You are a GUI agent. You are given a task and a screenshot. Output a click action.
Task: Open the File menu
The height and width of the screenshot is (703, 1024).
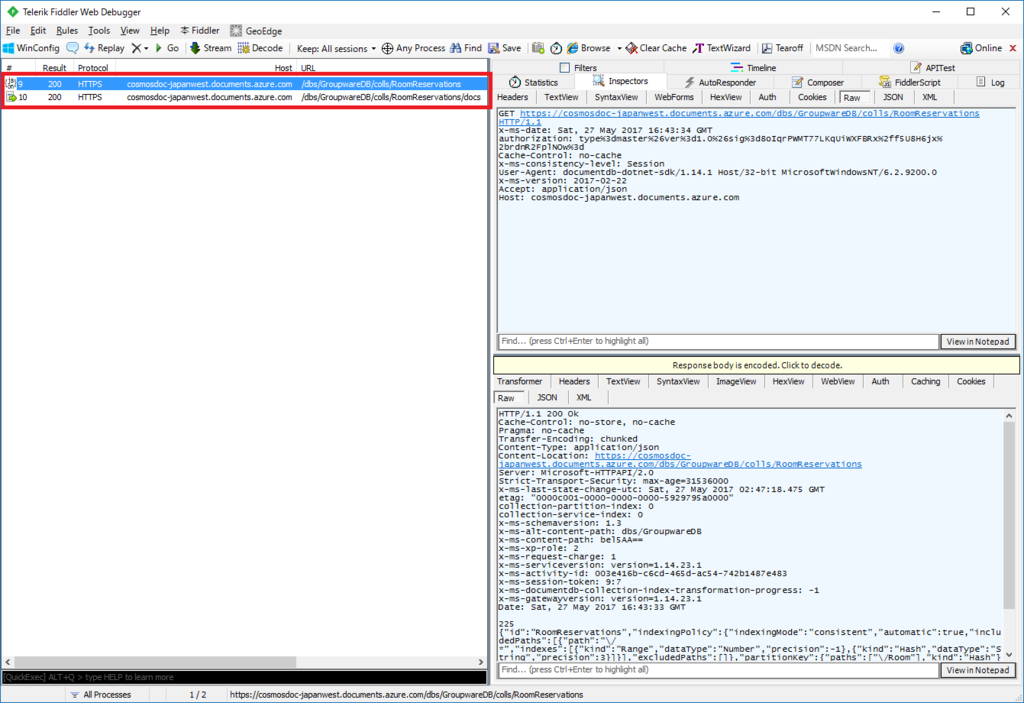pyautogui.click(x=13, y=31)
